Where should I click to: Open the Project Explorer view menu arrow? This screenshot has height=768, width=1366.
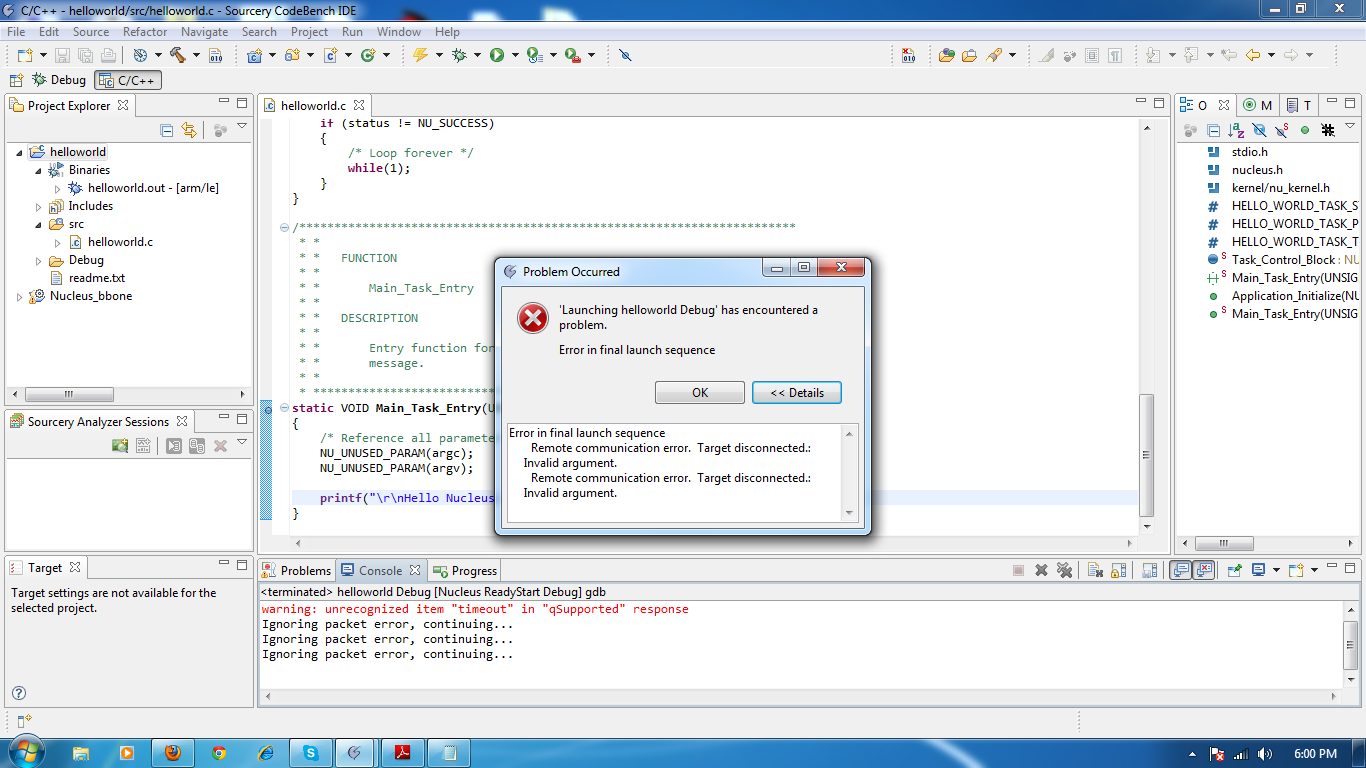click(242, 127)
